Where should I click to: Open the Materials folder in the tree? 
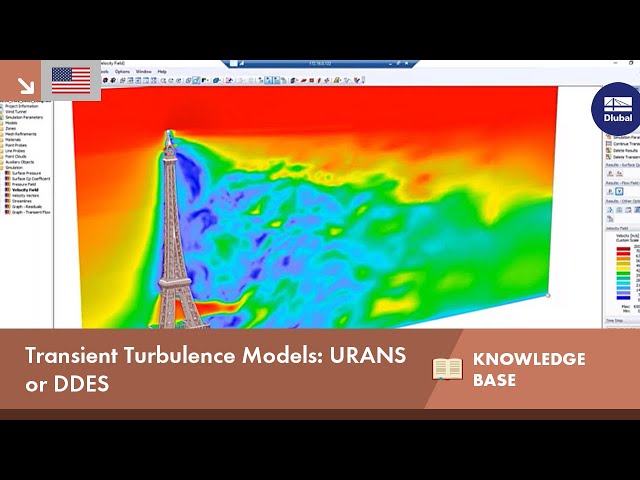pos(13,140)
